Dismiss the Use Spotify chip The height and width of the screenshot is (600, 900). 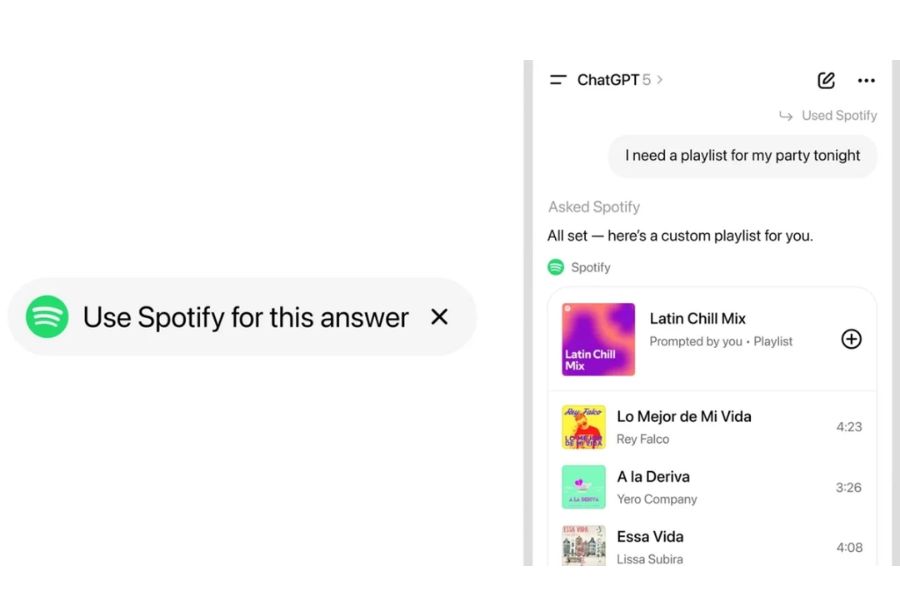(x=439, y=317)
